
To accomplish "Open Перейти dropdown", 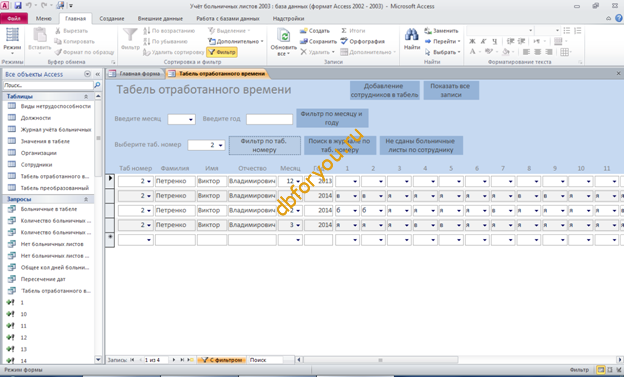I will coord(442,41).
